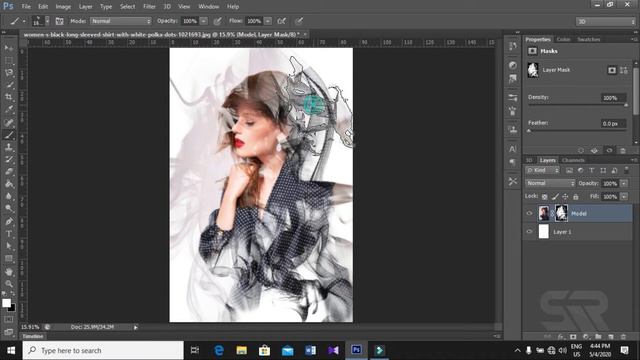
Task: Open the Image menu
Action: pos(63,7)
